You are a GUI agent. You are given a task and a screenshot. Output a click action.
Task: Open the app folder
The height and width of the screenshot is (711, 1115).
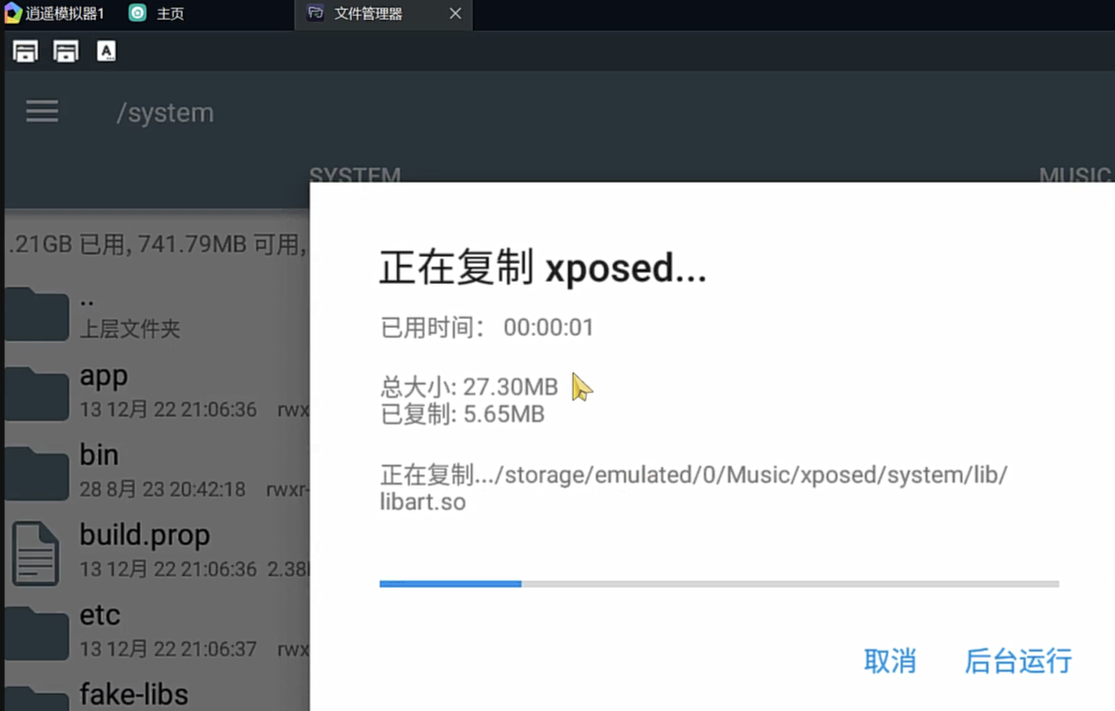tap(156, 392)
